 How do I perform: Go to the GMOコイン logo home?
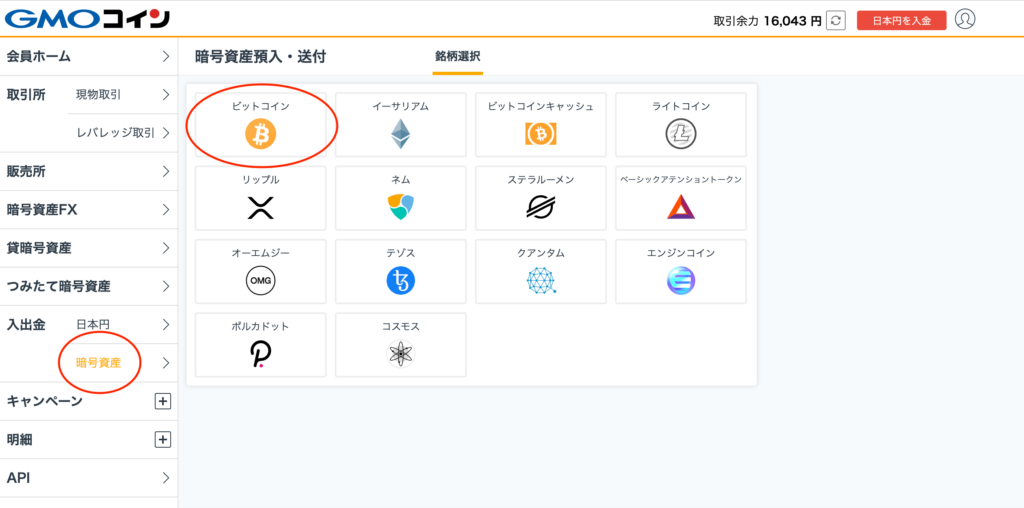(x=87, y=19)
